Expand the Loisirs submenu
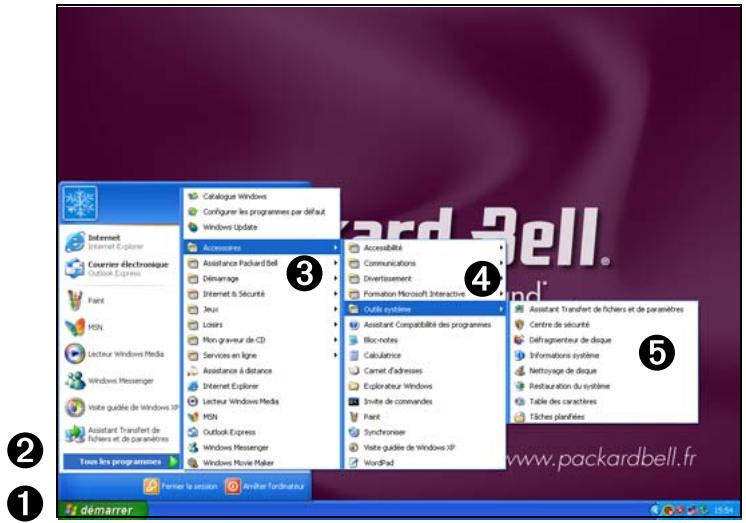Viewport: 746px width, 523px height. [x=262, y=325]
